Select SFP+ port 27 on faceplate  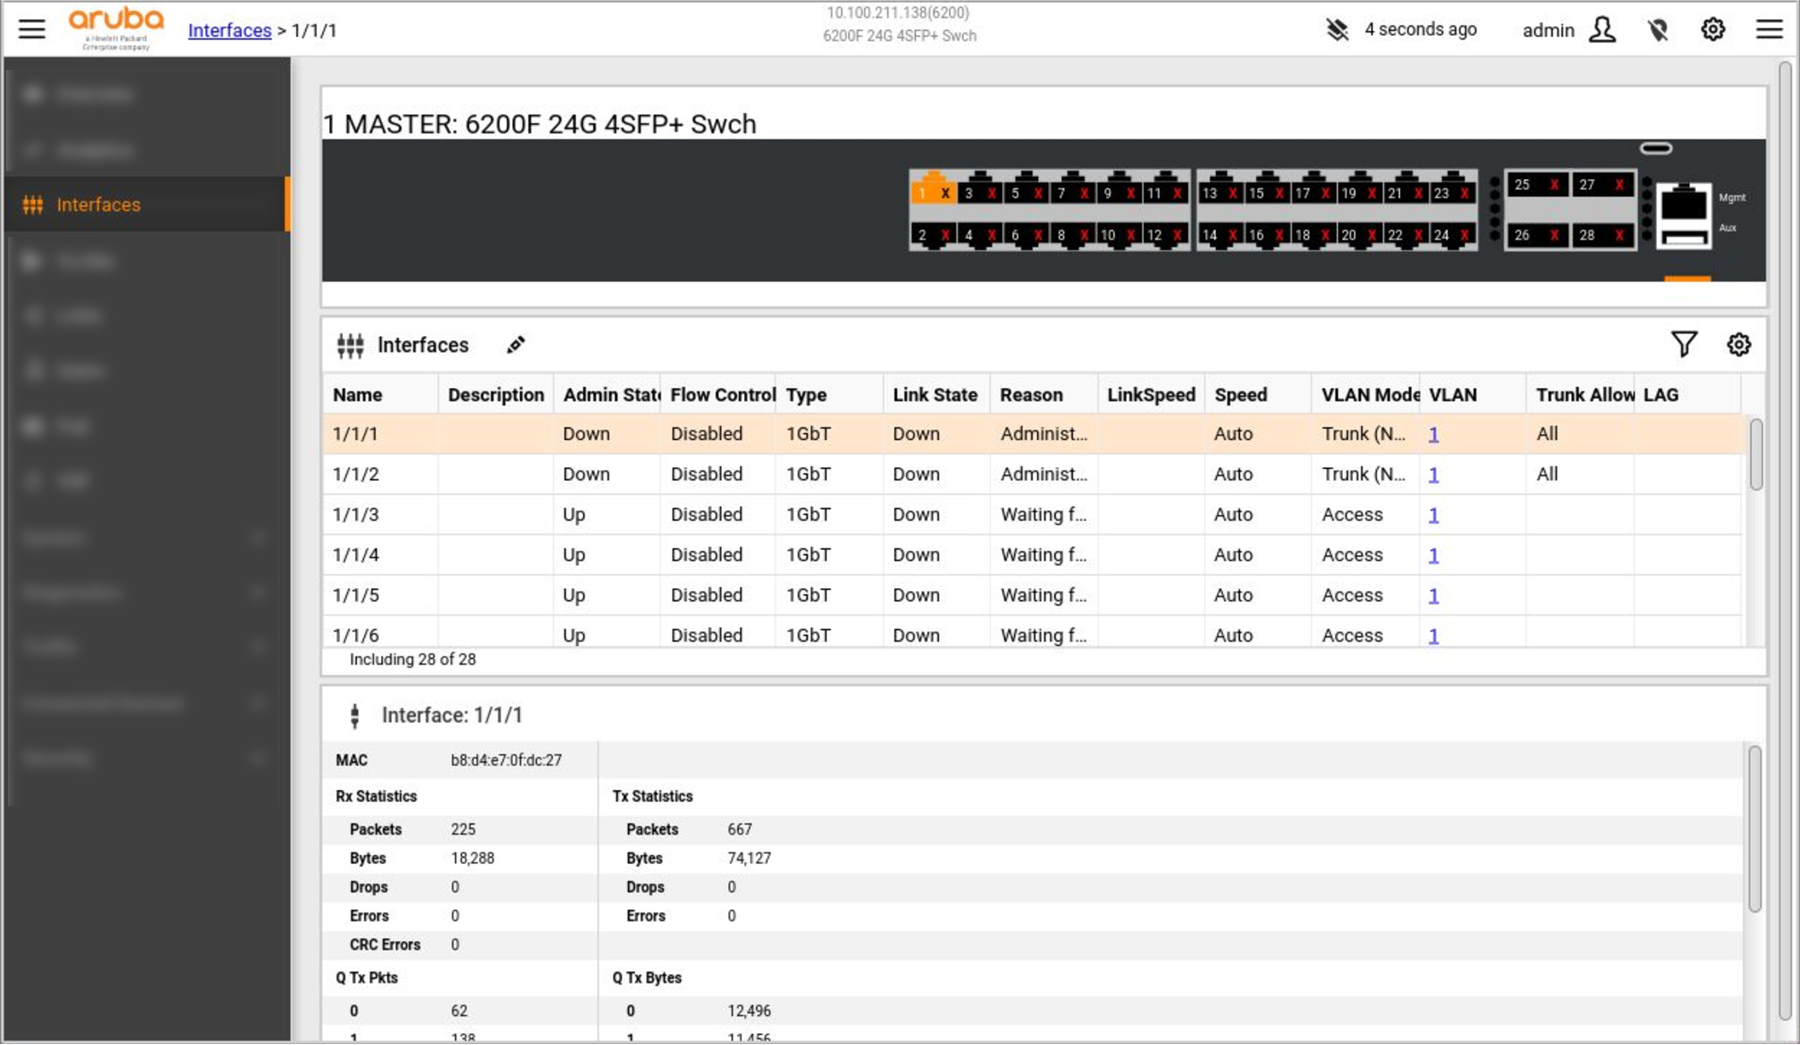tap(1602, 184)
